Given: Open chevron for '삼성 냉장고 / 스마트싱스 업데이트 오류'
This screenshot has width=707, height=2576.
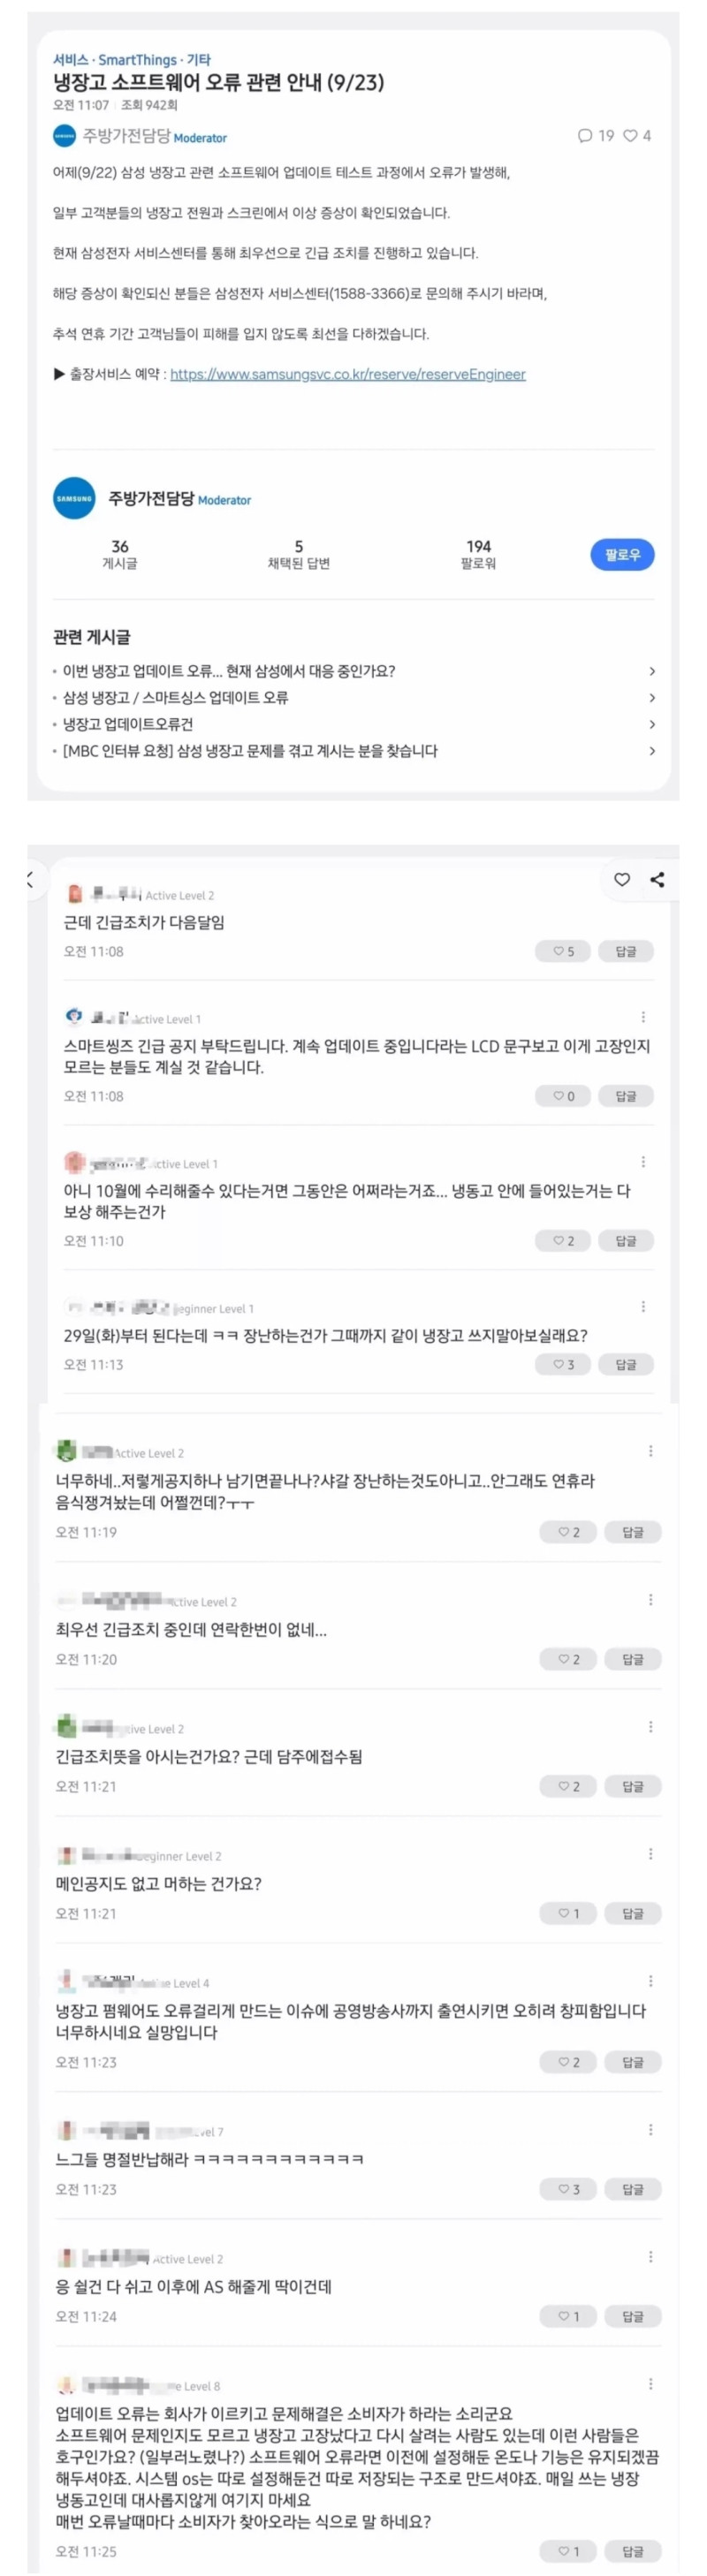Looking at the screenshot, I should pos(652,698).
